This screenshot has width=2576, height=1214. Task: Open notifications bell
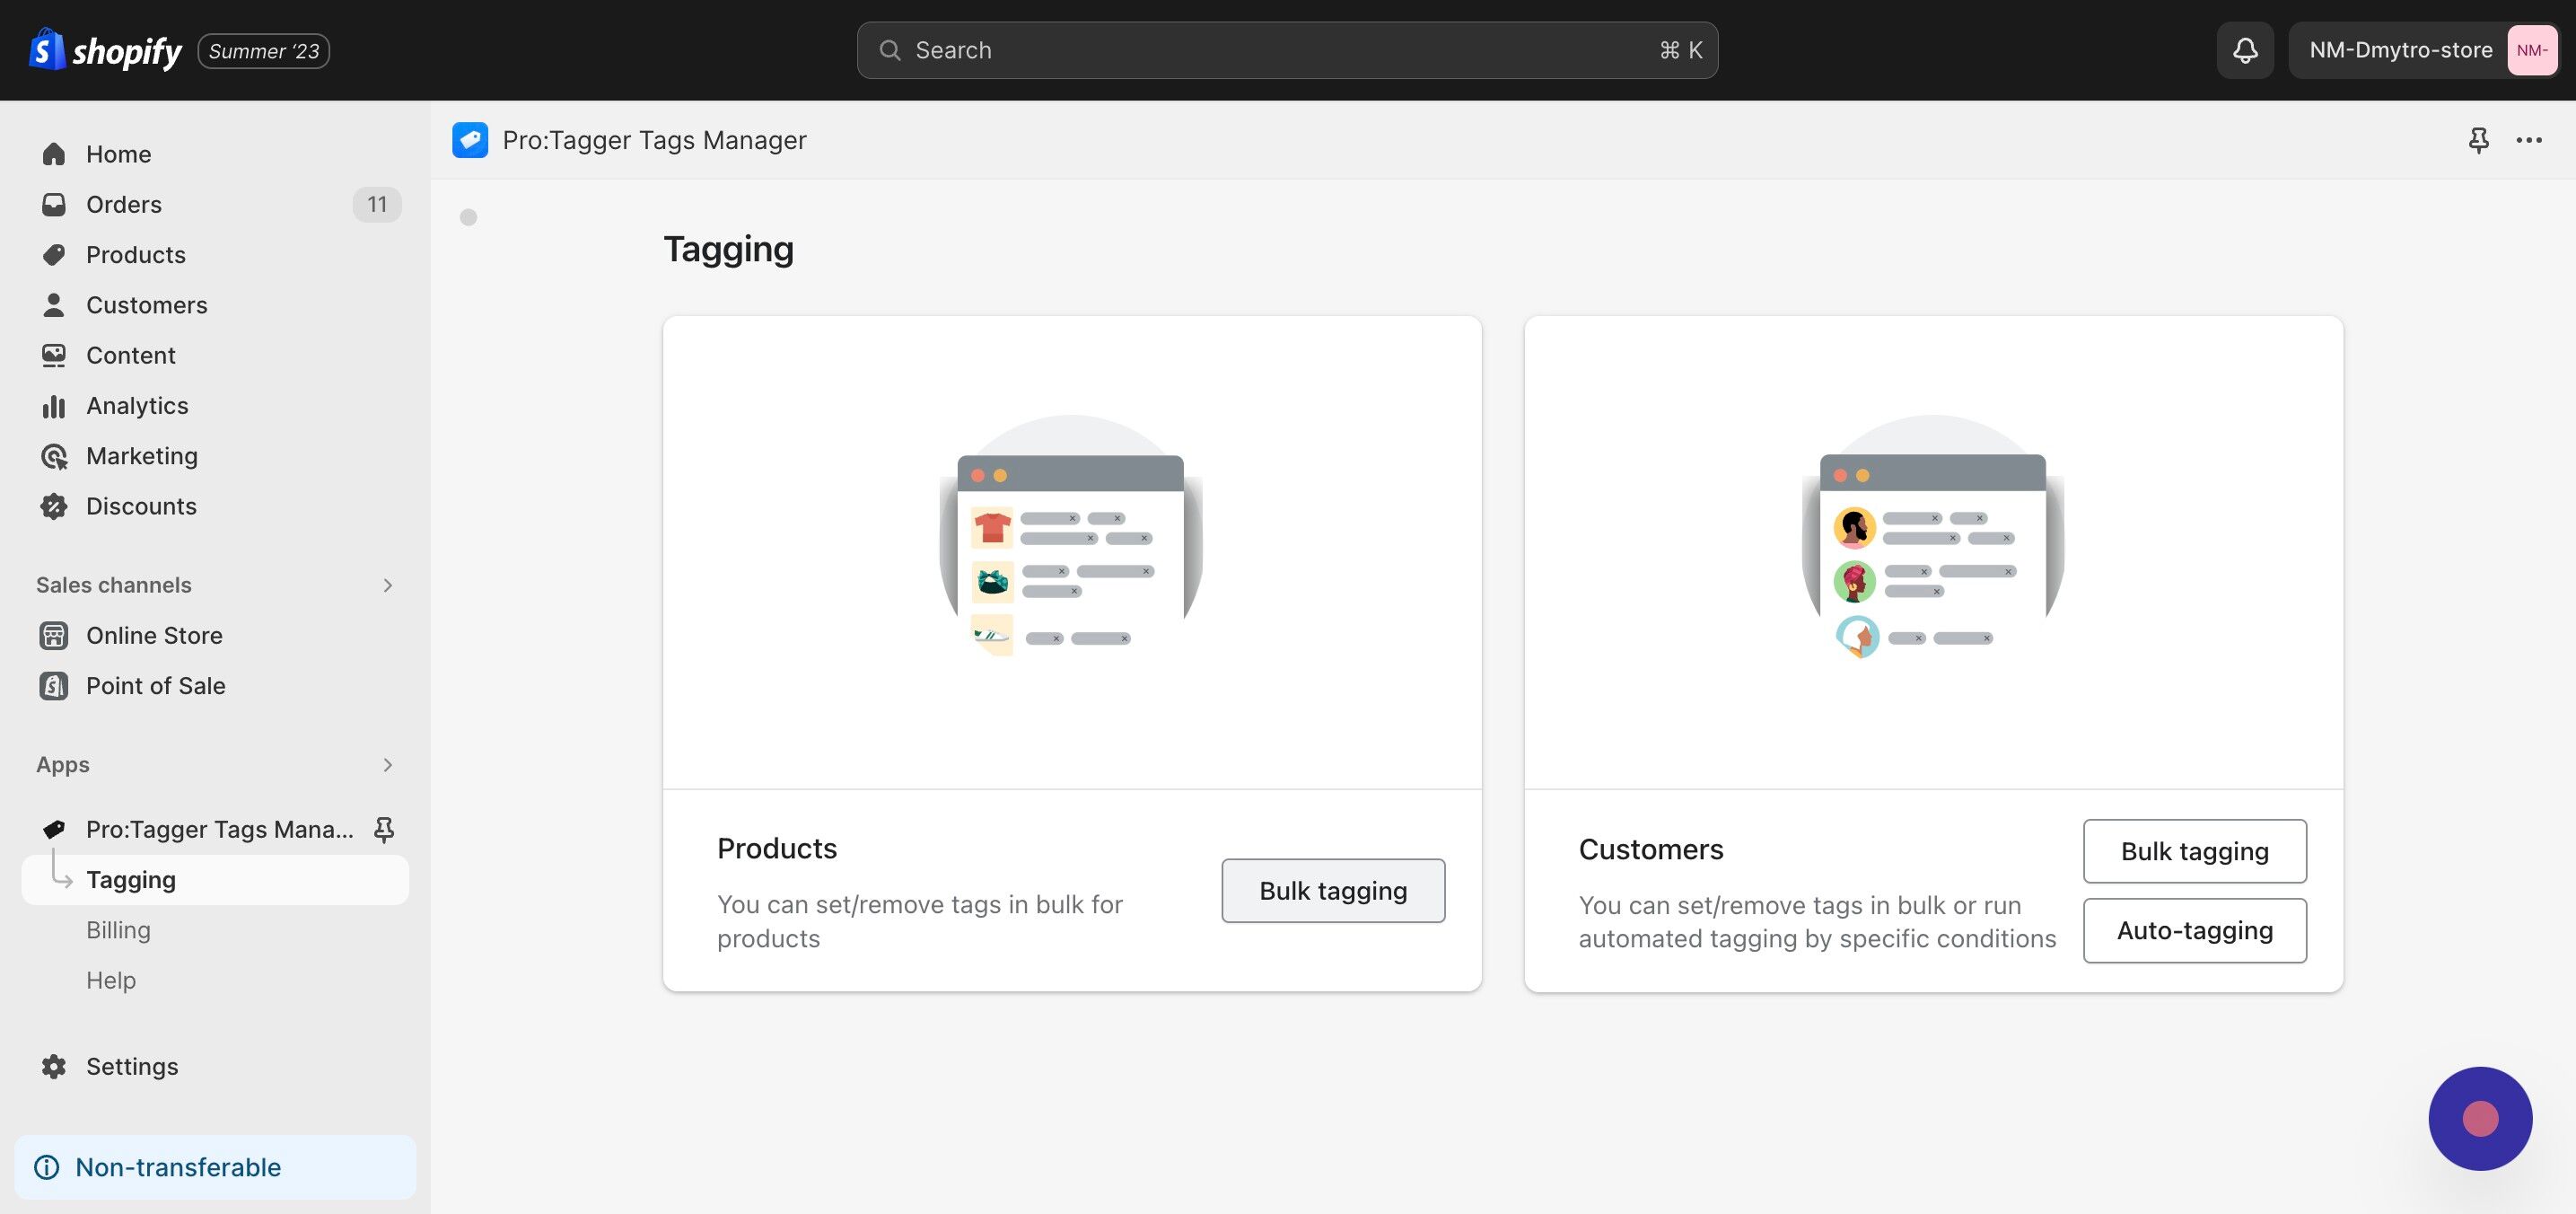tap(2245, 50)
